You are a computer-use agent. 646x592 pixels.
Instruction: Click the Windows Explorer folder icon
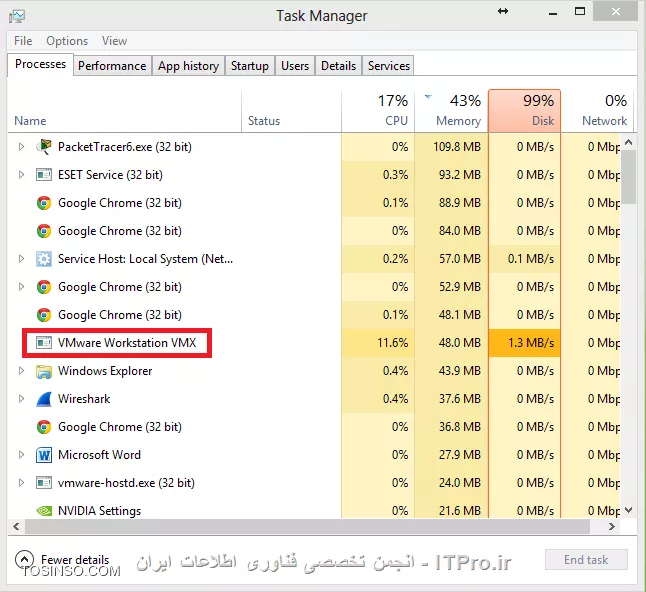click(x=44, y=371)
